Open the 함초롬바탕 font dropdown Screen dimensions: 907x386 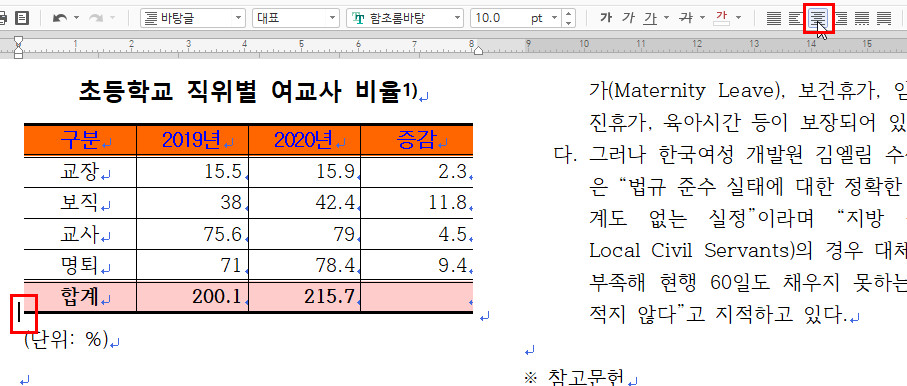(405, 18)
